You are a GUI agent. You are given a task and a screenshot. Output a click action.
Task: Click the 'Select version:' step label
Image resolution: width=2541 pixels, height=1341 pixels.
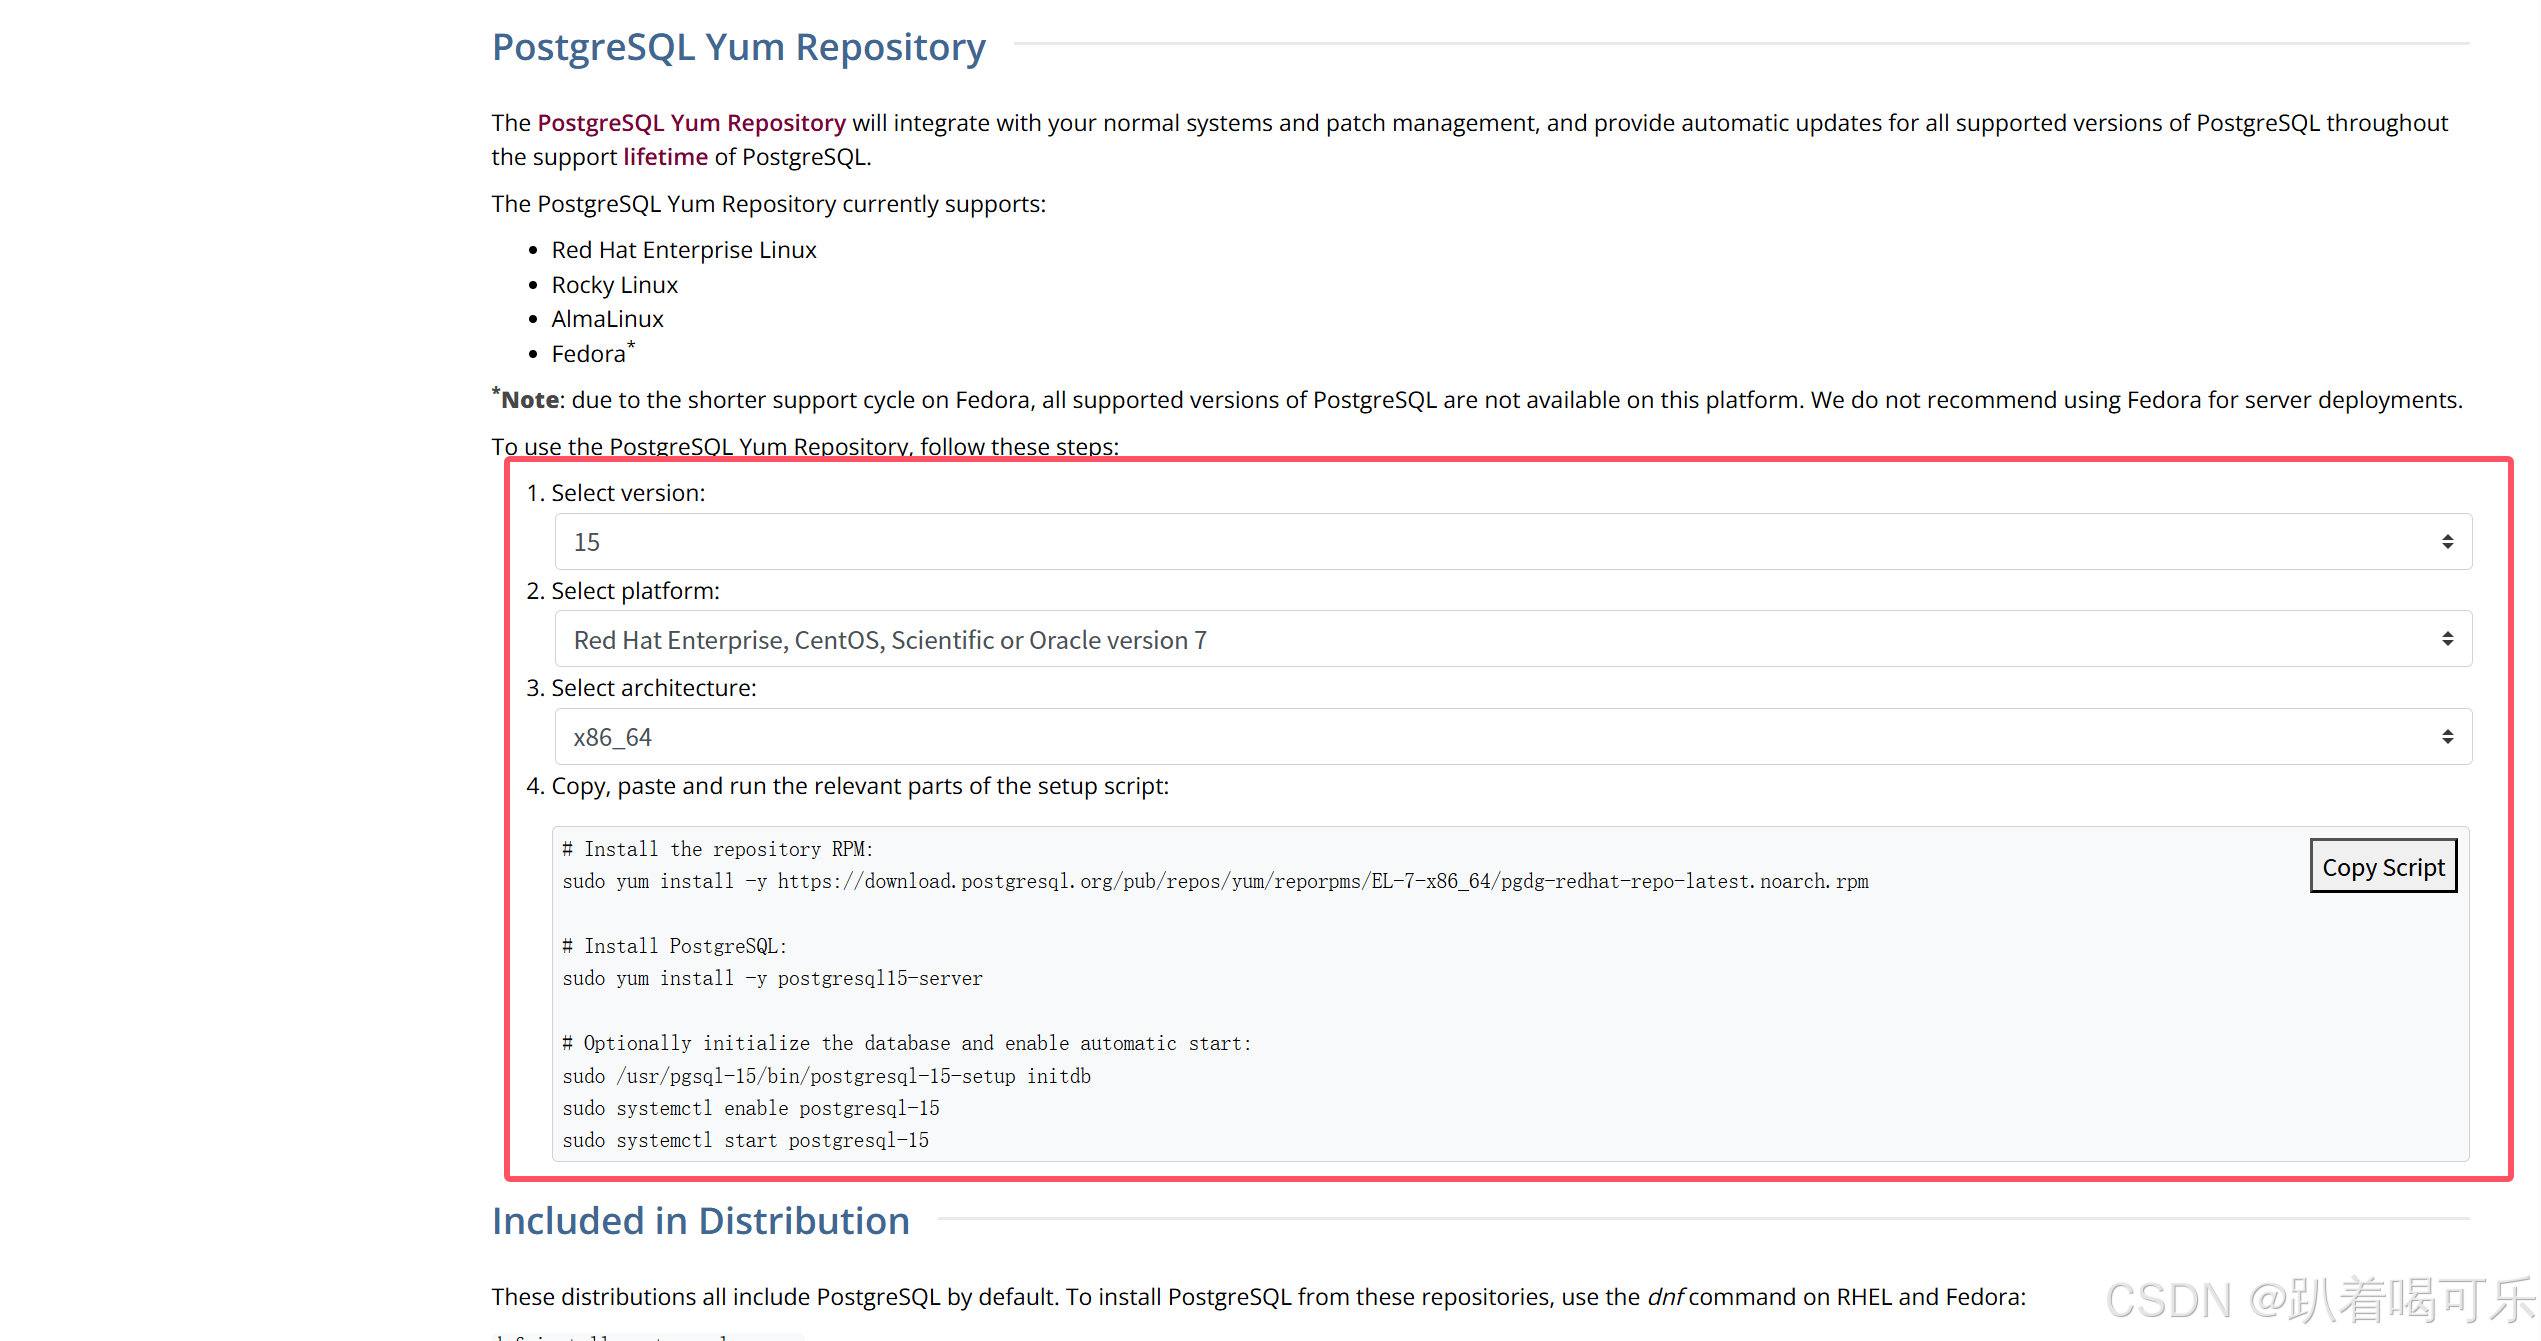click(x=628, y=493)
